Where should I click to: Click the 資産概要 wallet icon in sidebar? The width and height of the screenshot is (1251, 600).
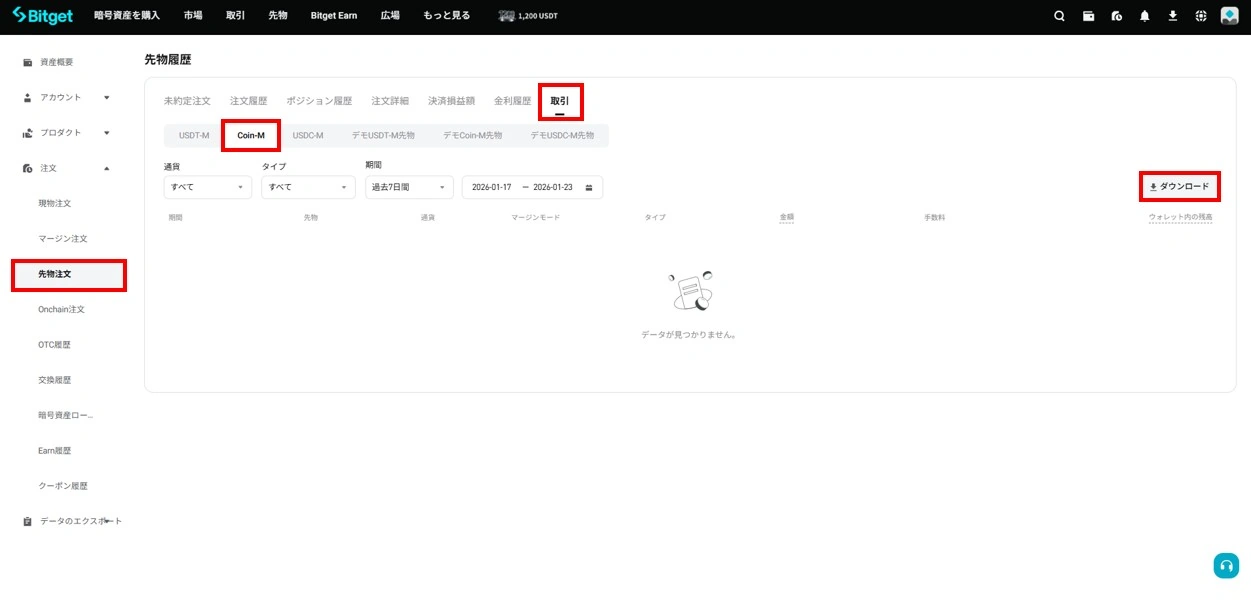(28, 62)
